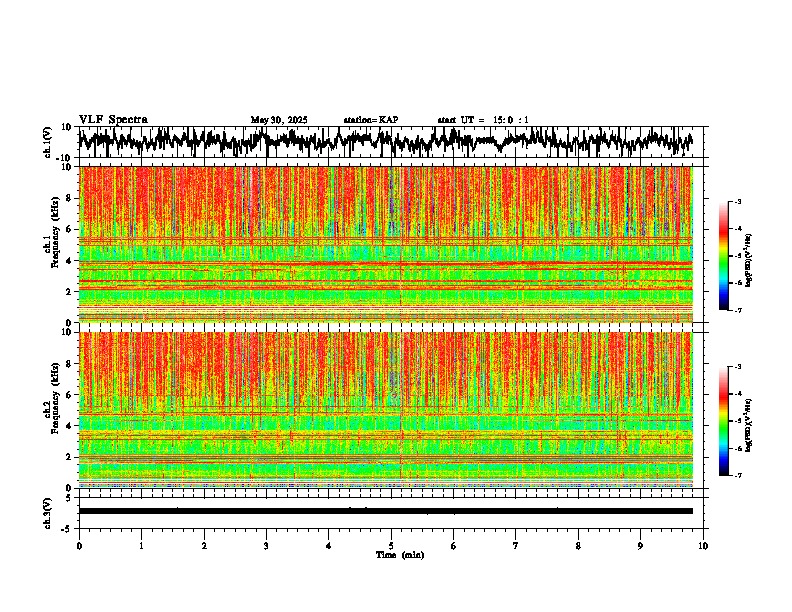Click the ch.1(V) waveform axis label
Screen dimensions: 792x612
click(x=48, y=142)
